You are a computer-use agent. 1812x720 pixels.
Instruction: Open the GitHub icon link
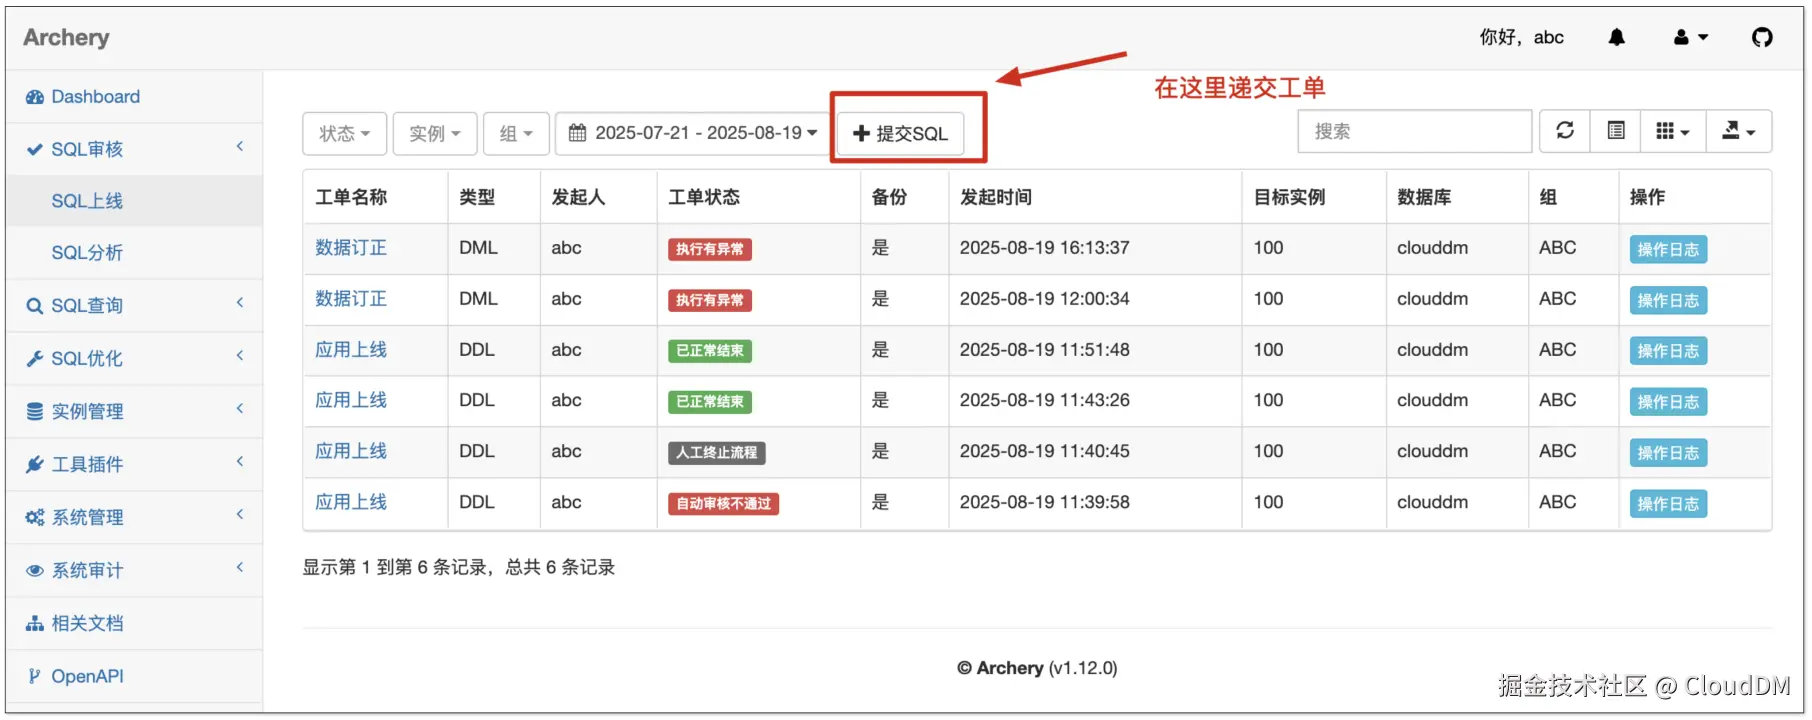1762,37
